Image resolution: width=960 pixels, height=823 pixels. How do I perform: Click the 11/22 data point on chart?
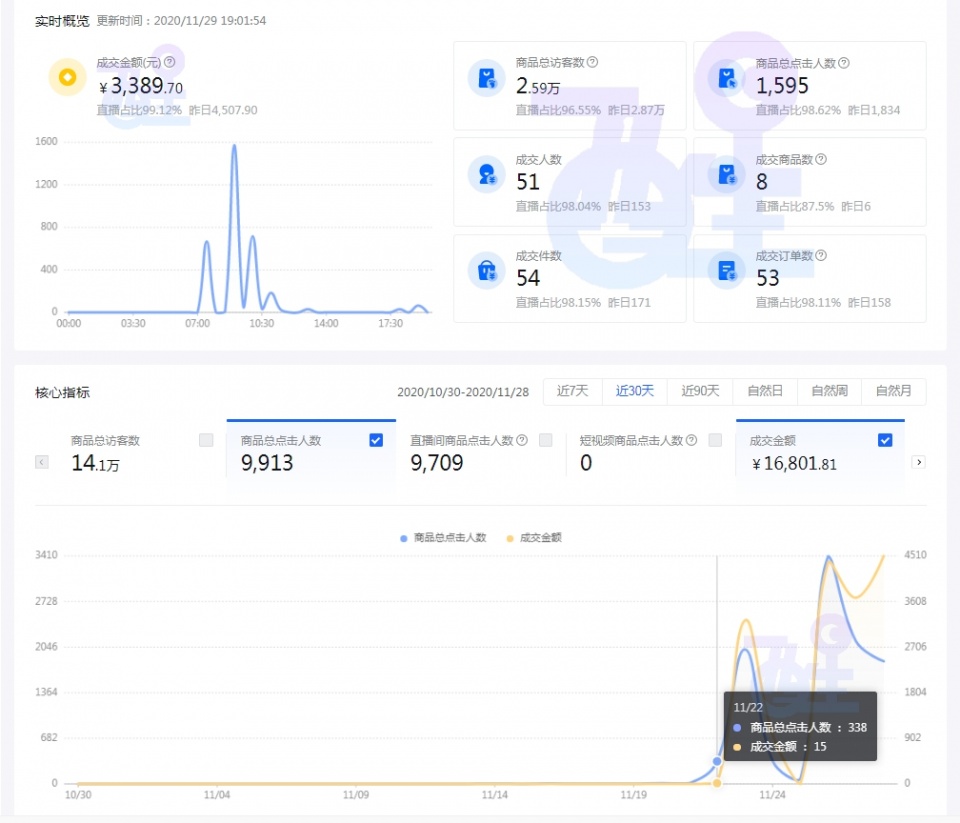717,761
